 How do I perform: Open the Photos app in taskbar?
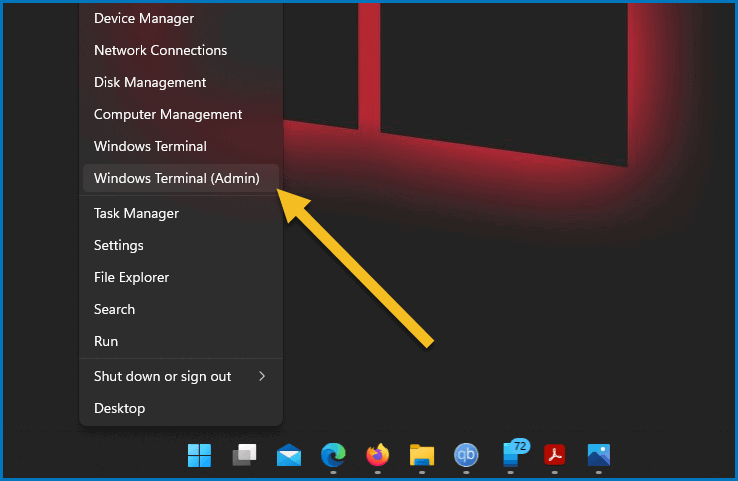click(x=598, y=455)
